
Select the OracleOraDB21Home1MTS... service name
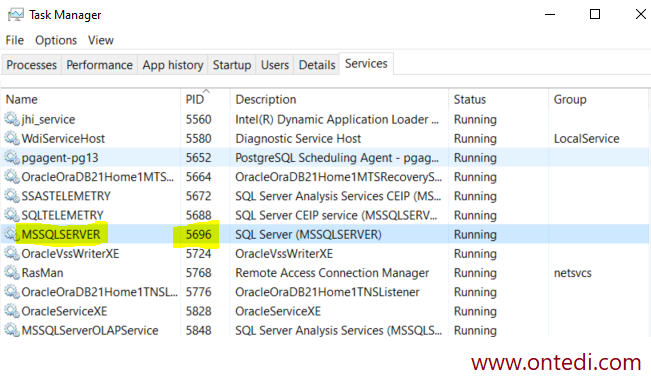click(x=98, y=177)
